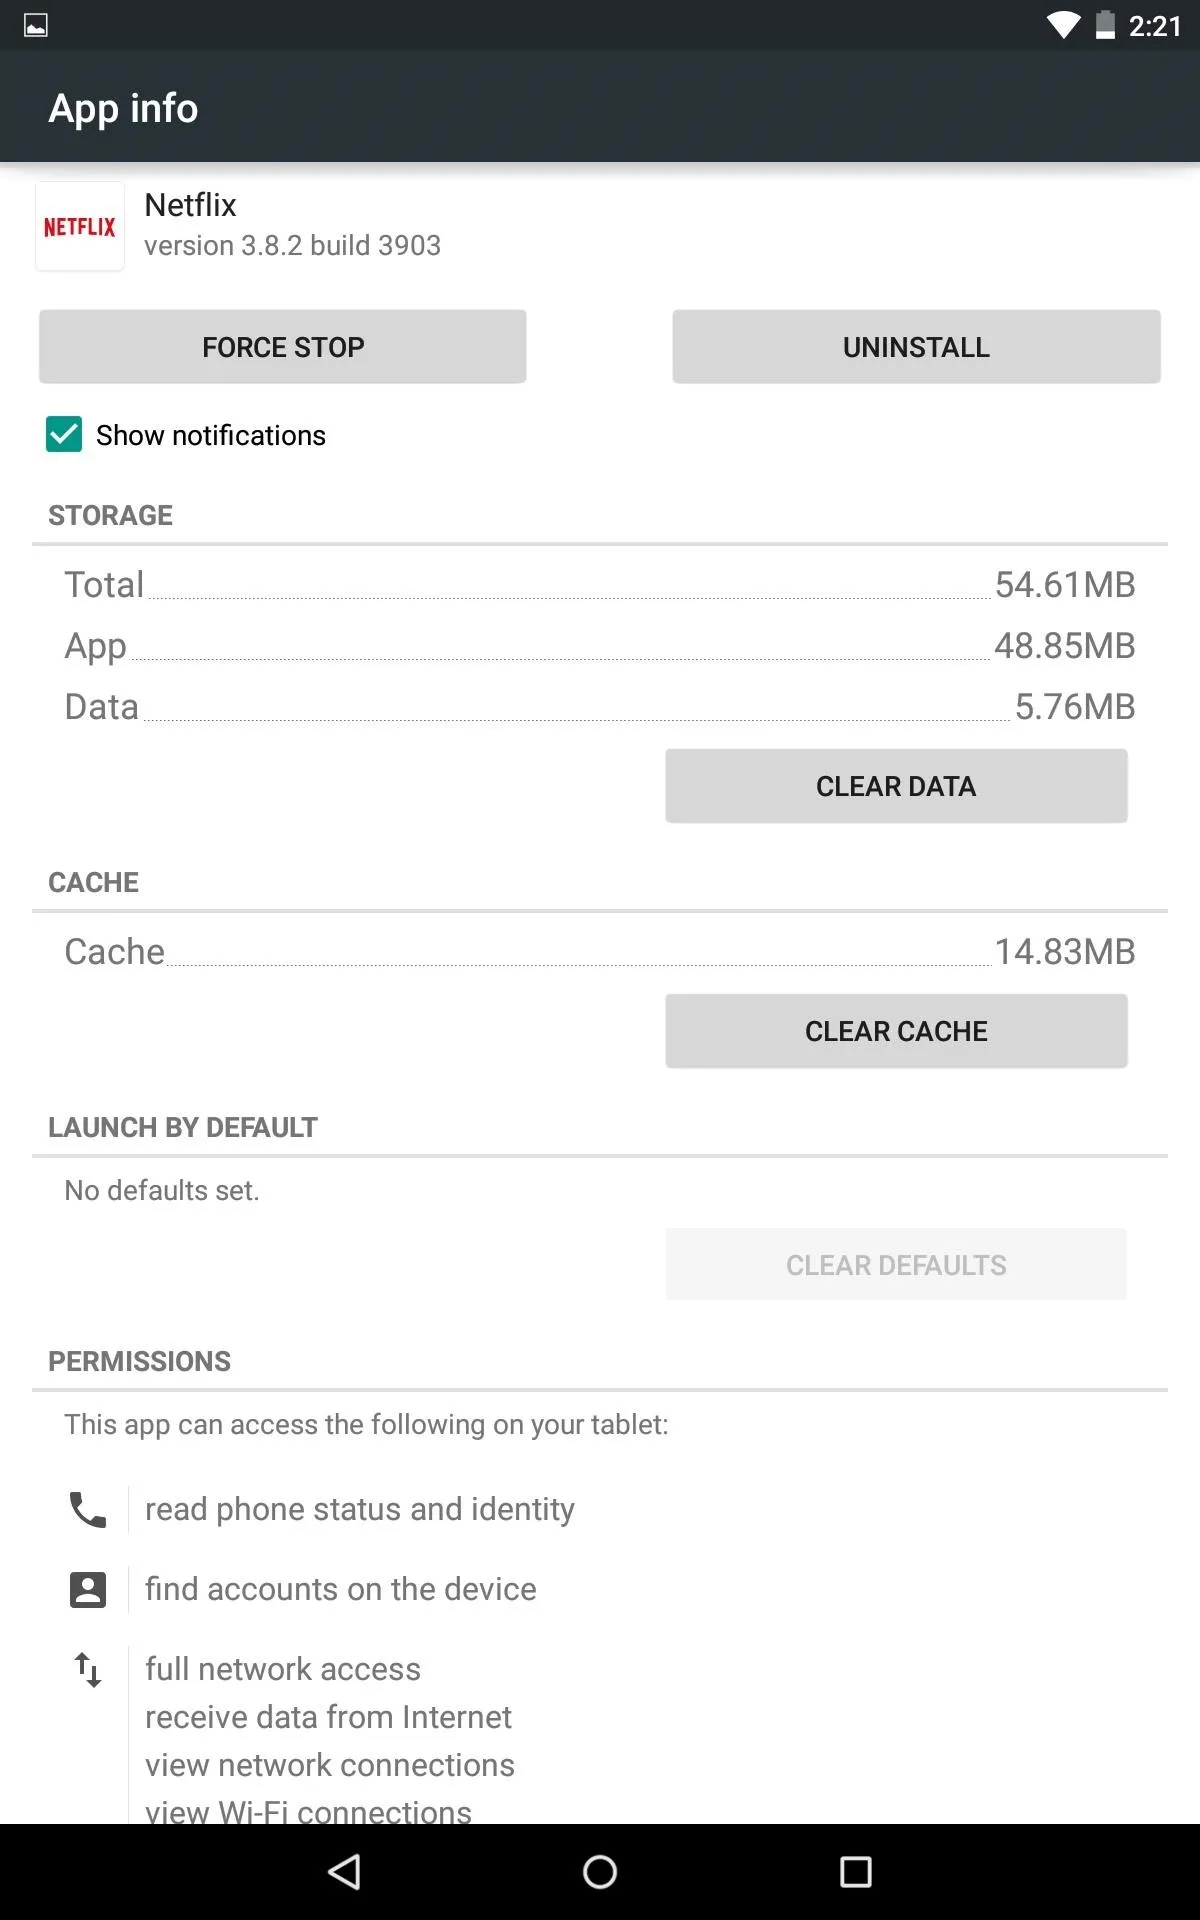Uncheck the Show notifications checkbox
This screenshot has width=1200, height=1920.
[64, 435]
